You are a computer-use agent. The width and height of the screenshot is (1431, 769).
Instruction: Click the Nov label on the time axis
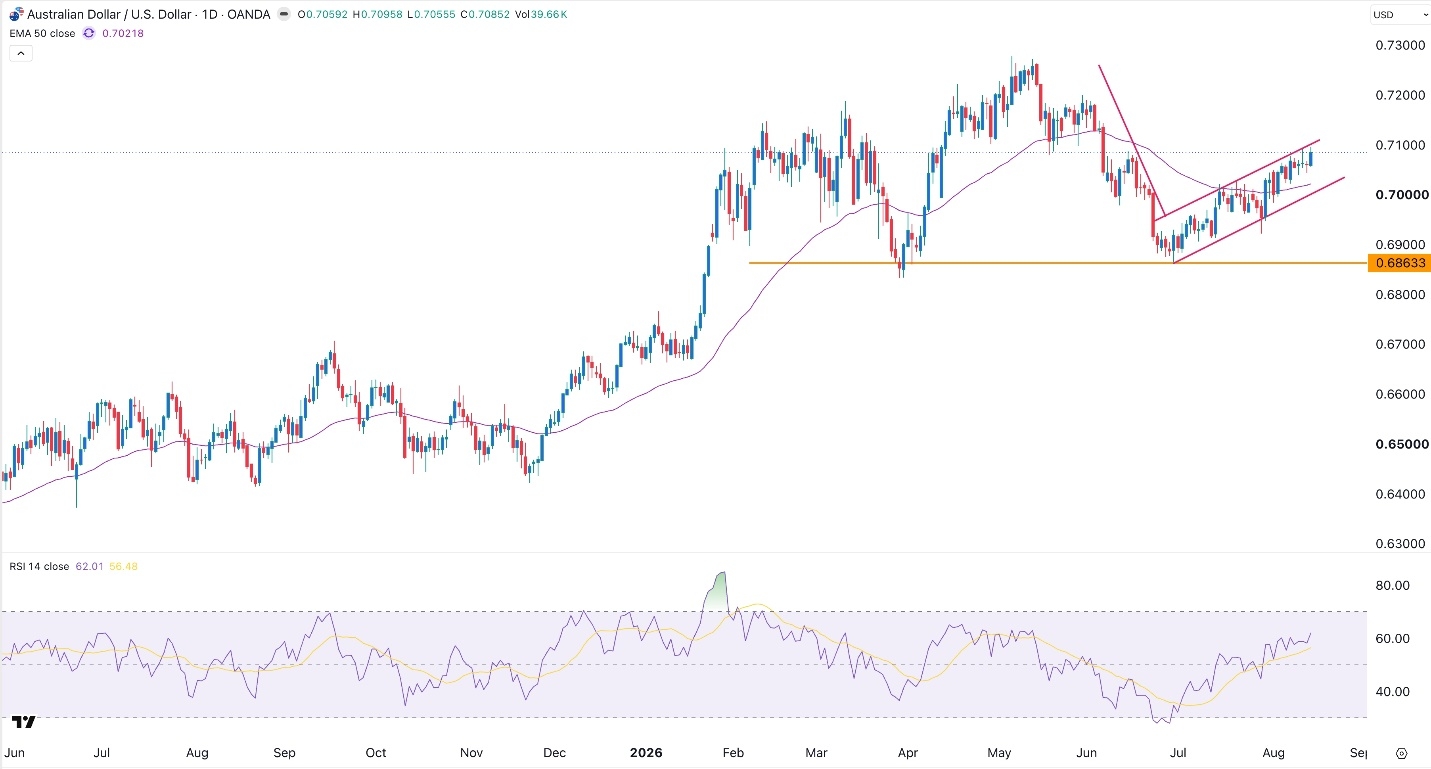(x=471, y=752)
